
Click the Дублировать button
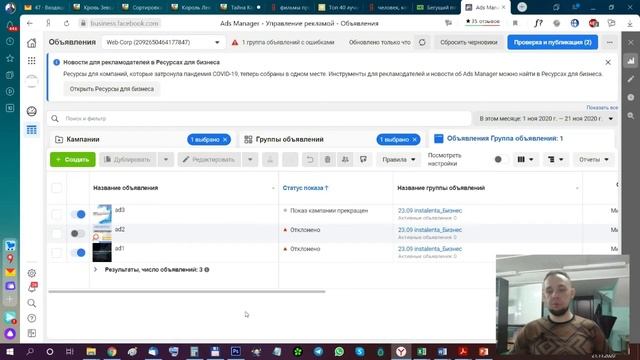click(x=127, y=160)
